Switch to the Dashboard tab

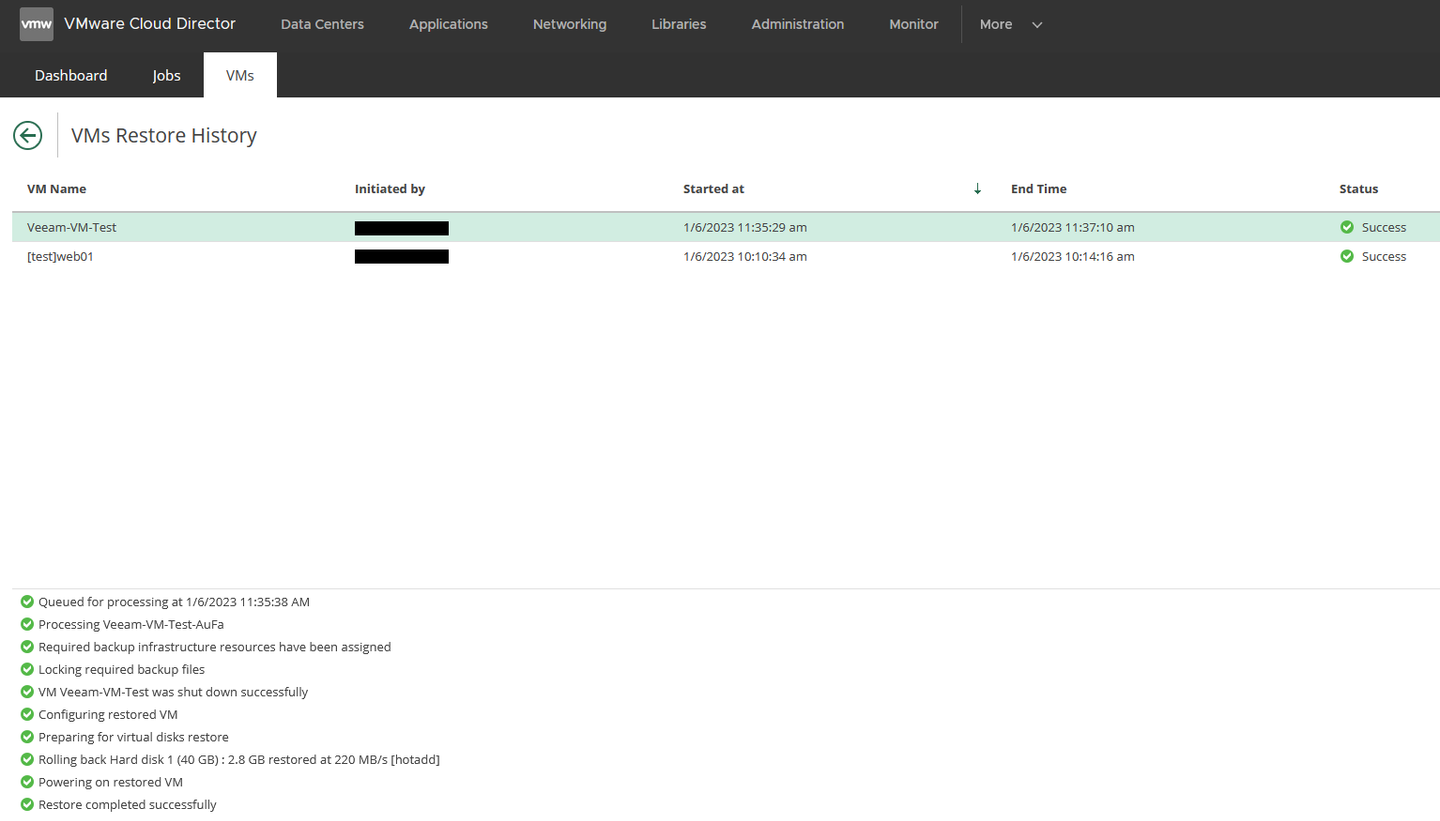71,75
